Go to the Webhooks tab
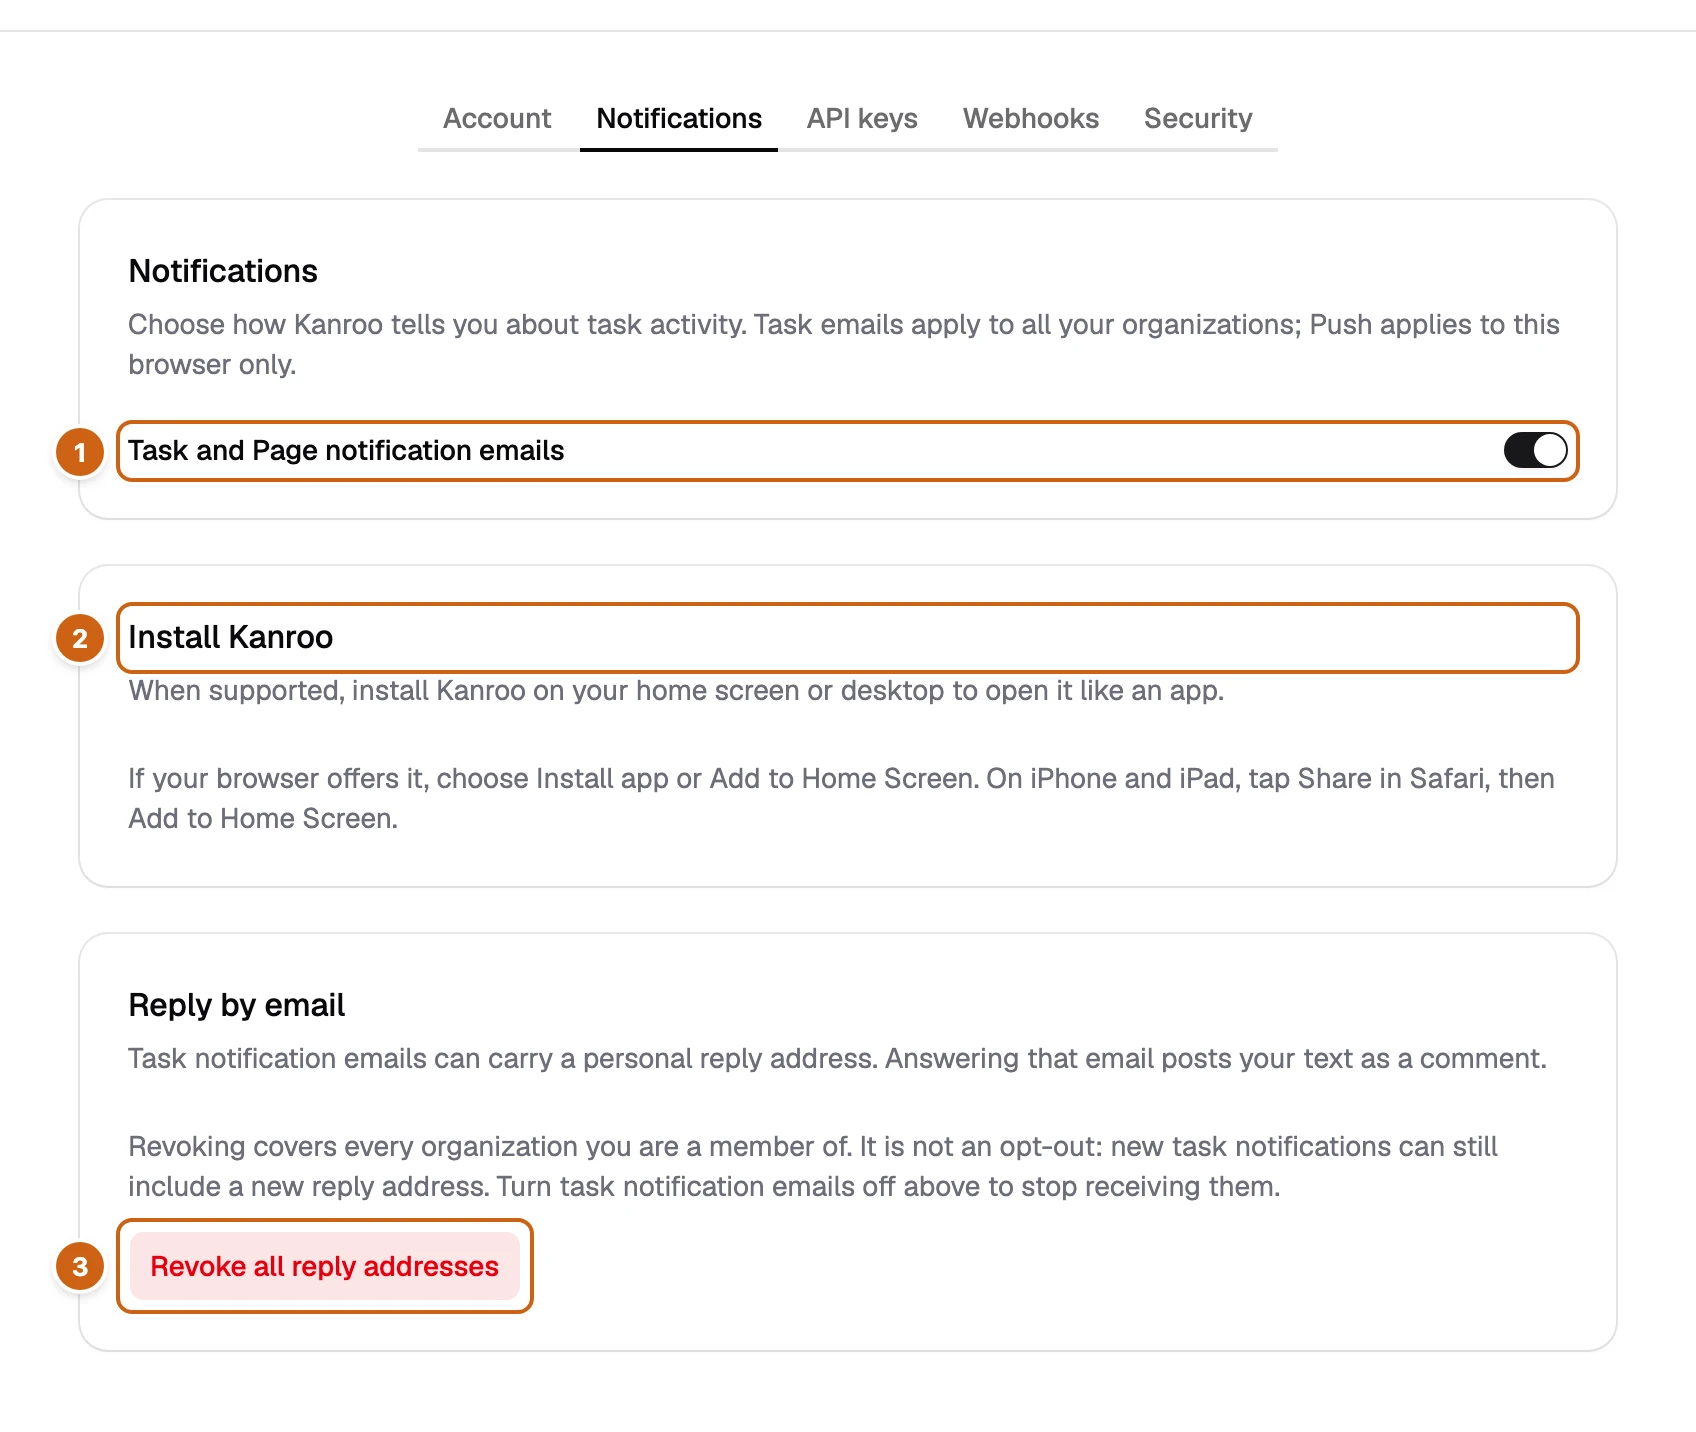The image size is (1696, 1432). [1031, 118]
